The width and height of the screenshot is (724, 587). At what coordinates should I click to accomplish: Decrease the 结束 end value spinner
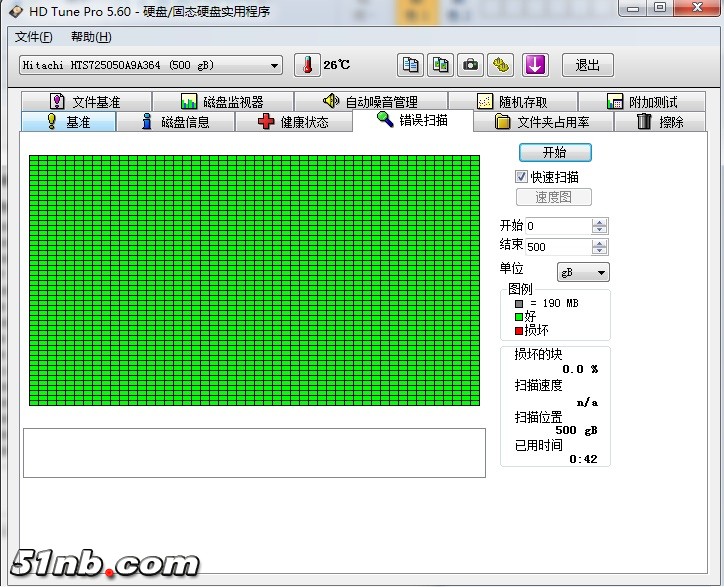tap(599, 251)
